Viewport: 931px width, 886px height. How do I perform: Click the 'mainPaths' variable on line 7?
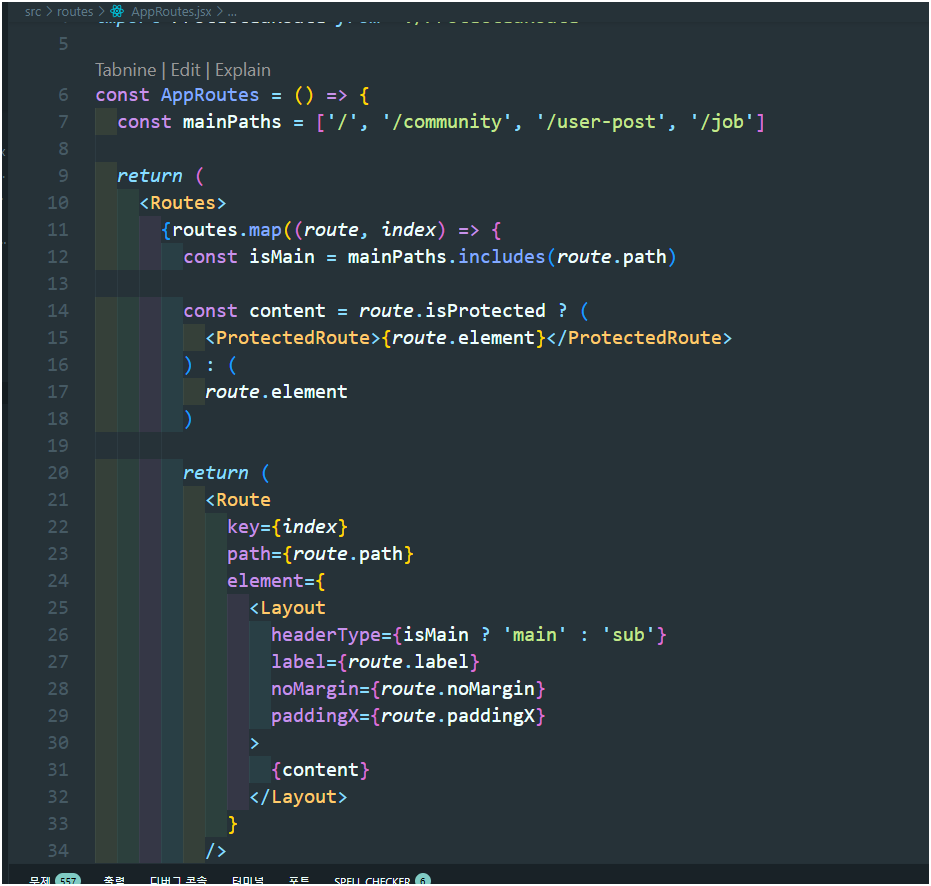(232, 122)
